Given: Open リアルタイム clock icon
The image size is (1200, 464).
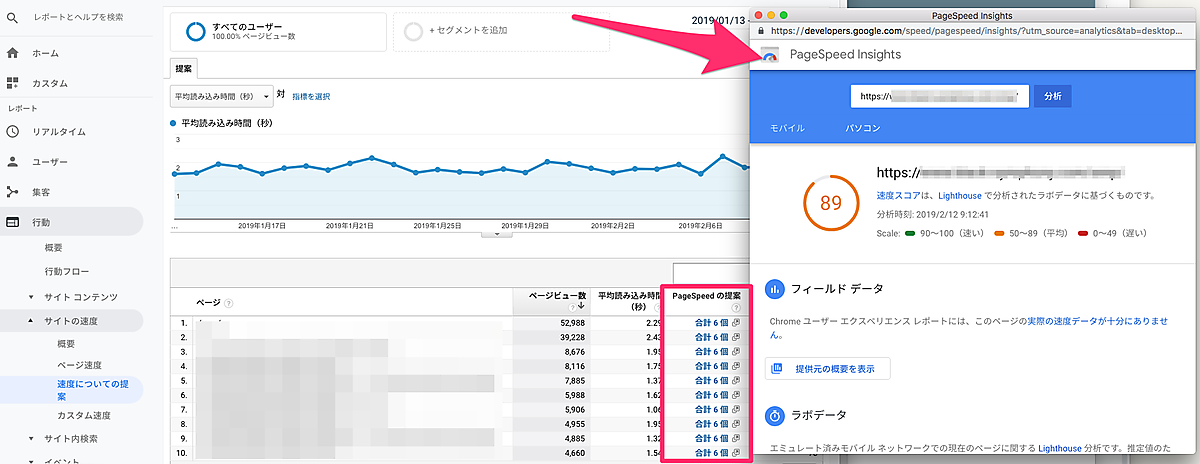Looking at the screenshot, I should point(13,131).
